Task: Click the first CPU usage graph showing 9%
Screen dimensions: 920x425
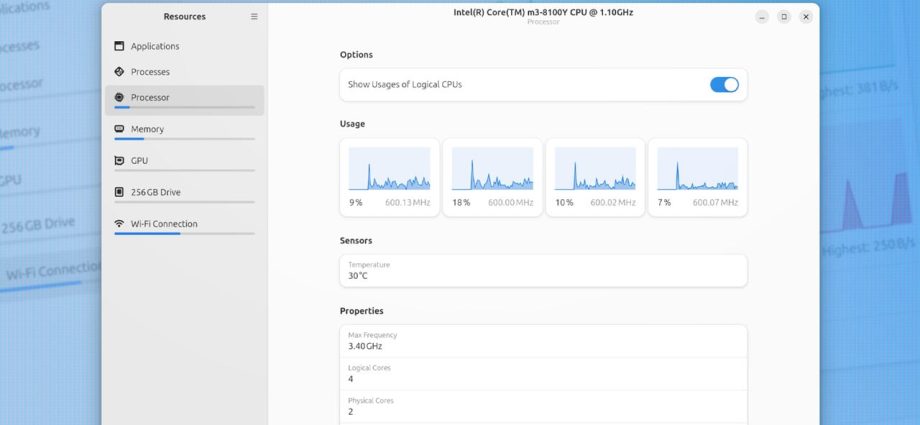Action: [x=389, y=169]
